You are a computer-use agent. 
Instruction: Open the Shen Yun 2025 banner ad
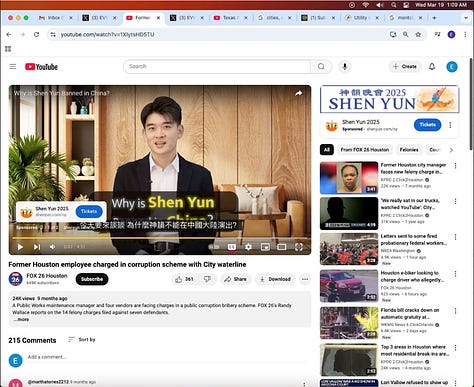point(389,99)
